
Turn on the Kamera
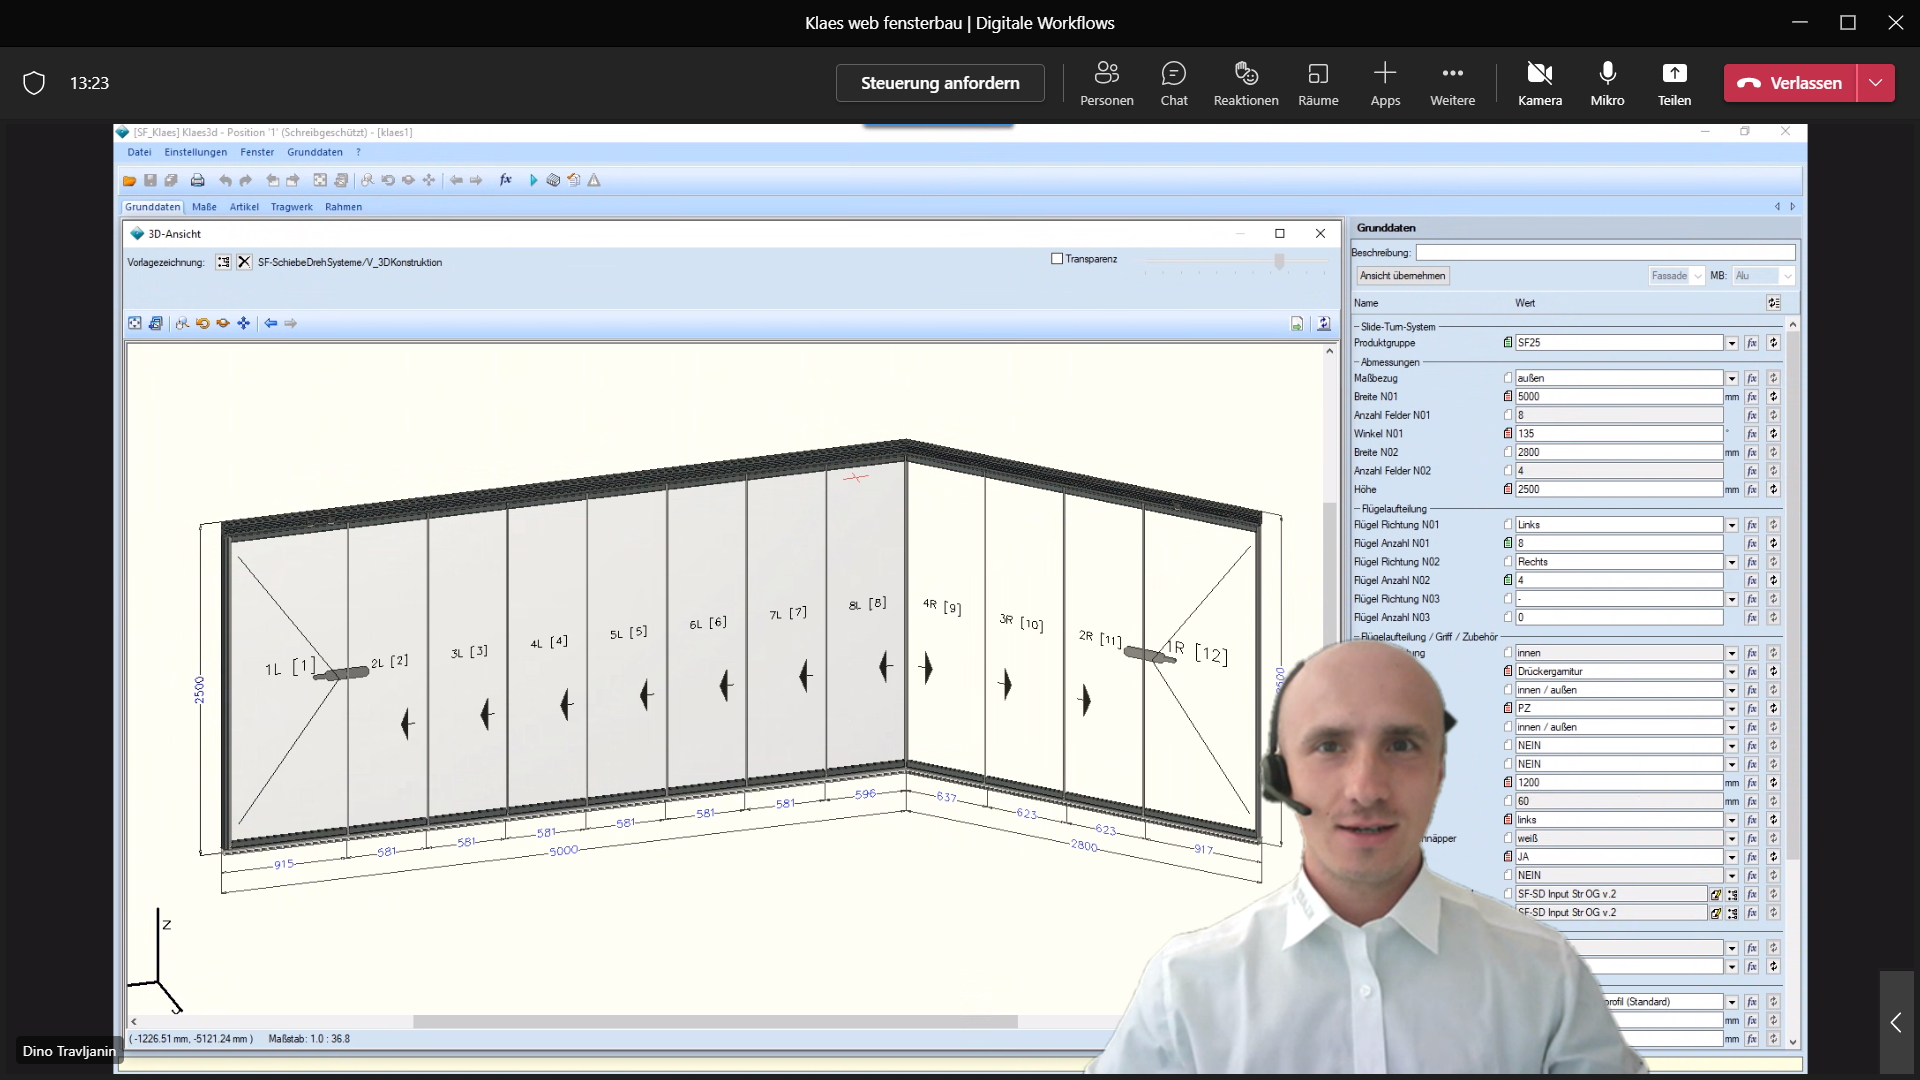[1540, 83]
